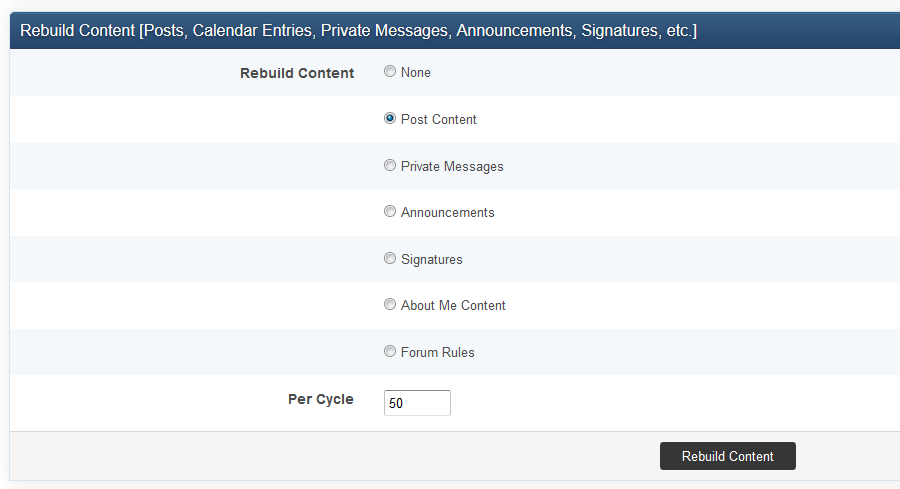Click the bold 'Per Cycle' field label

320,399
